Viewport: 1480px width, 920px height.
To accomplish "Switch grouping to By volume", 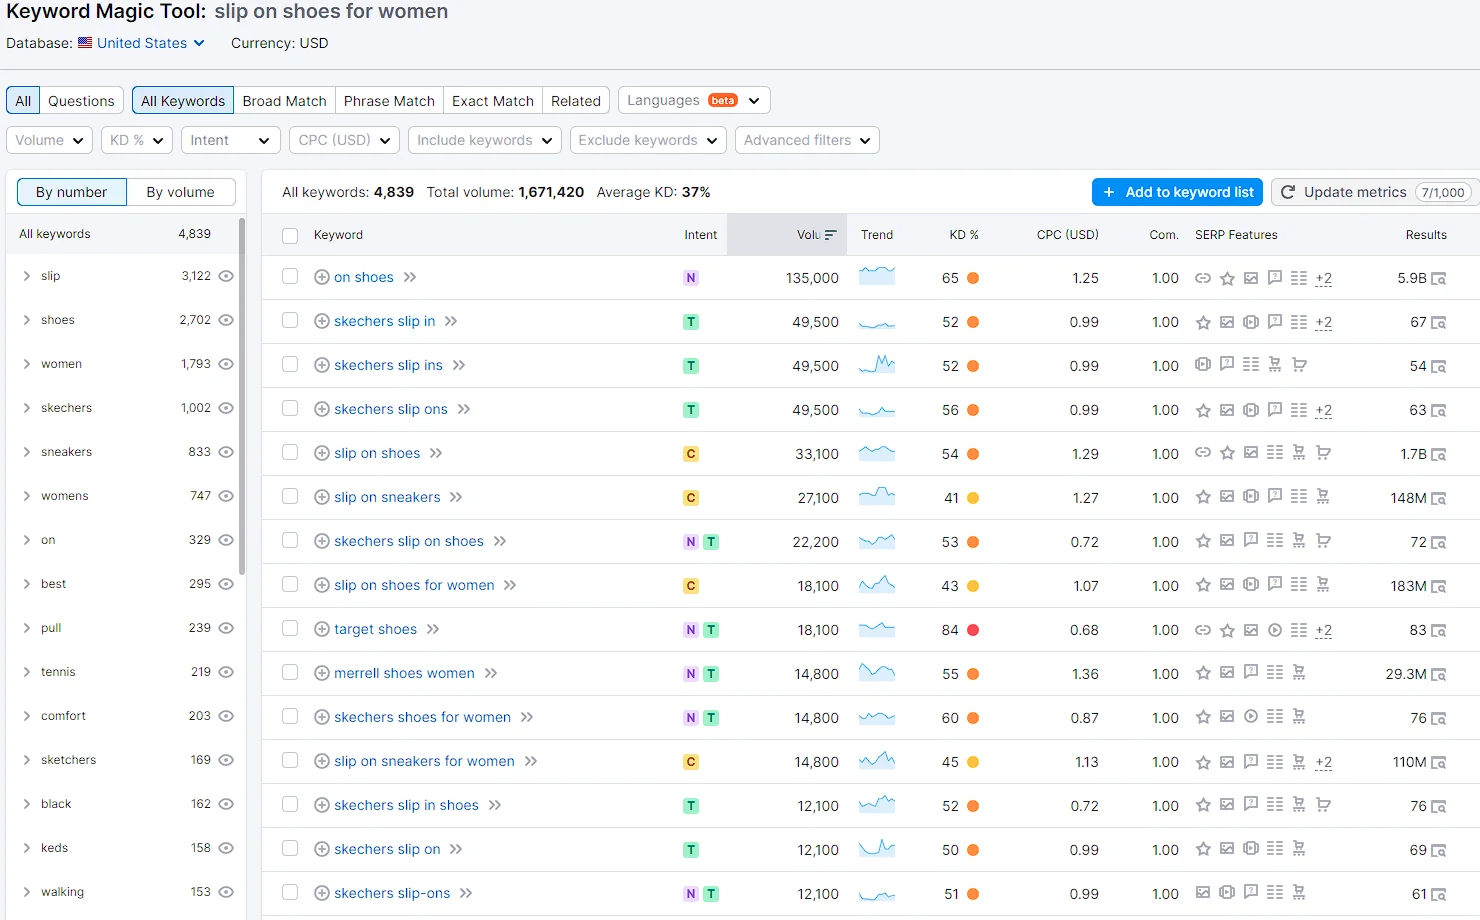I will [x=181, y=192].
